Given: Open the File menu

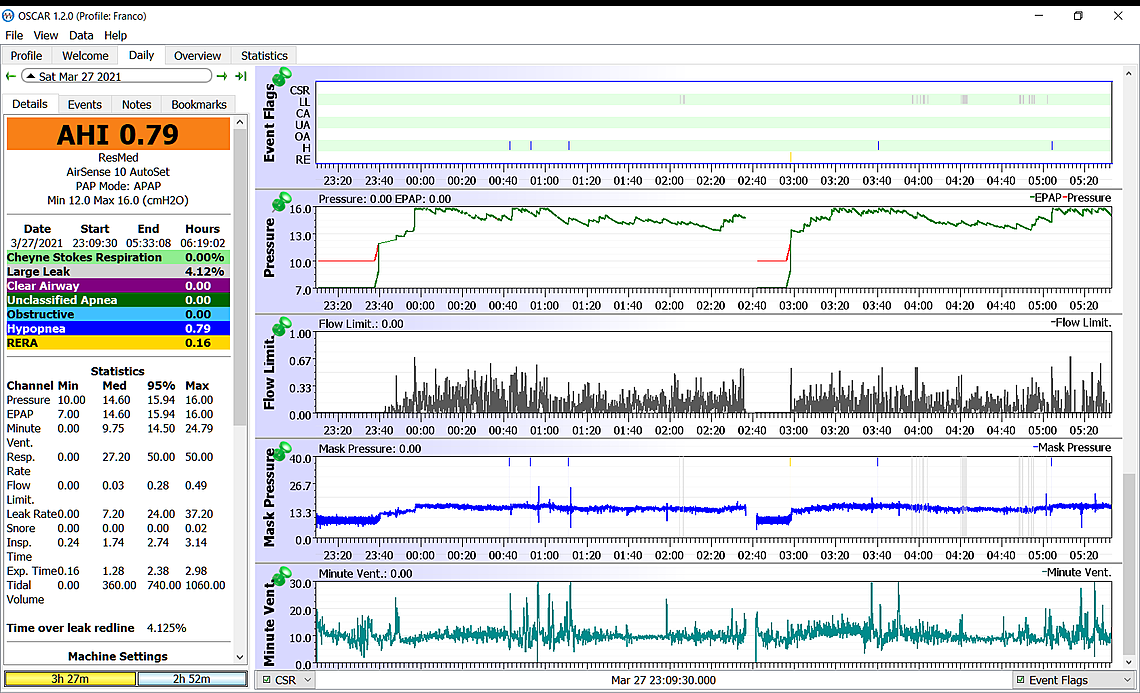Looking at the screenshot, I should tap(14, 35).
